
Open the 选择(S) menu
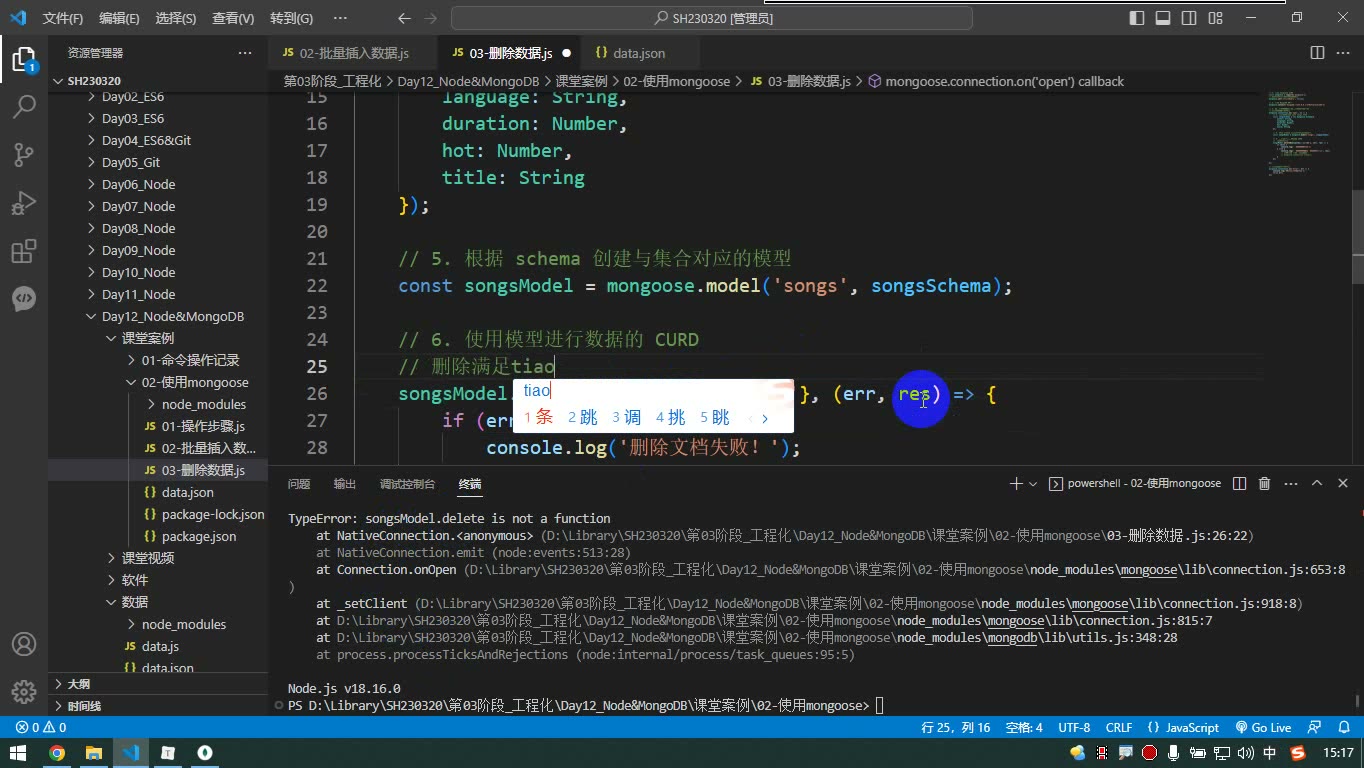176,18
